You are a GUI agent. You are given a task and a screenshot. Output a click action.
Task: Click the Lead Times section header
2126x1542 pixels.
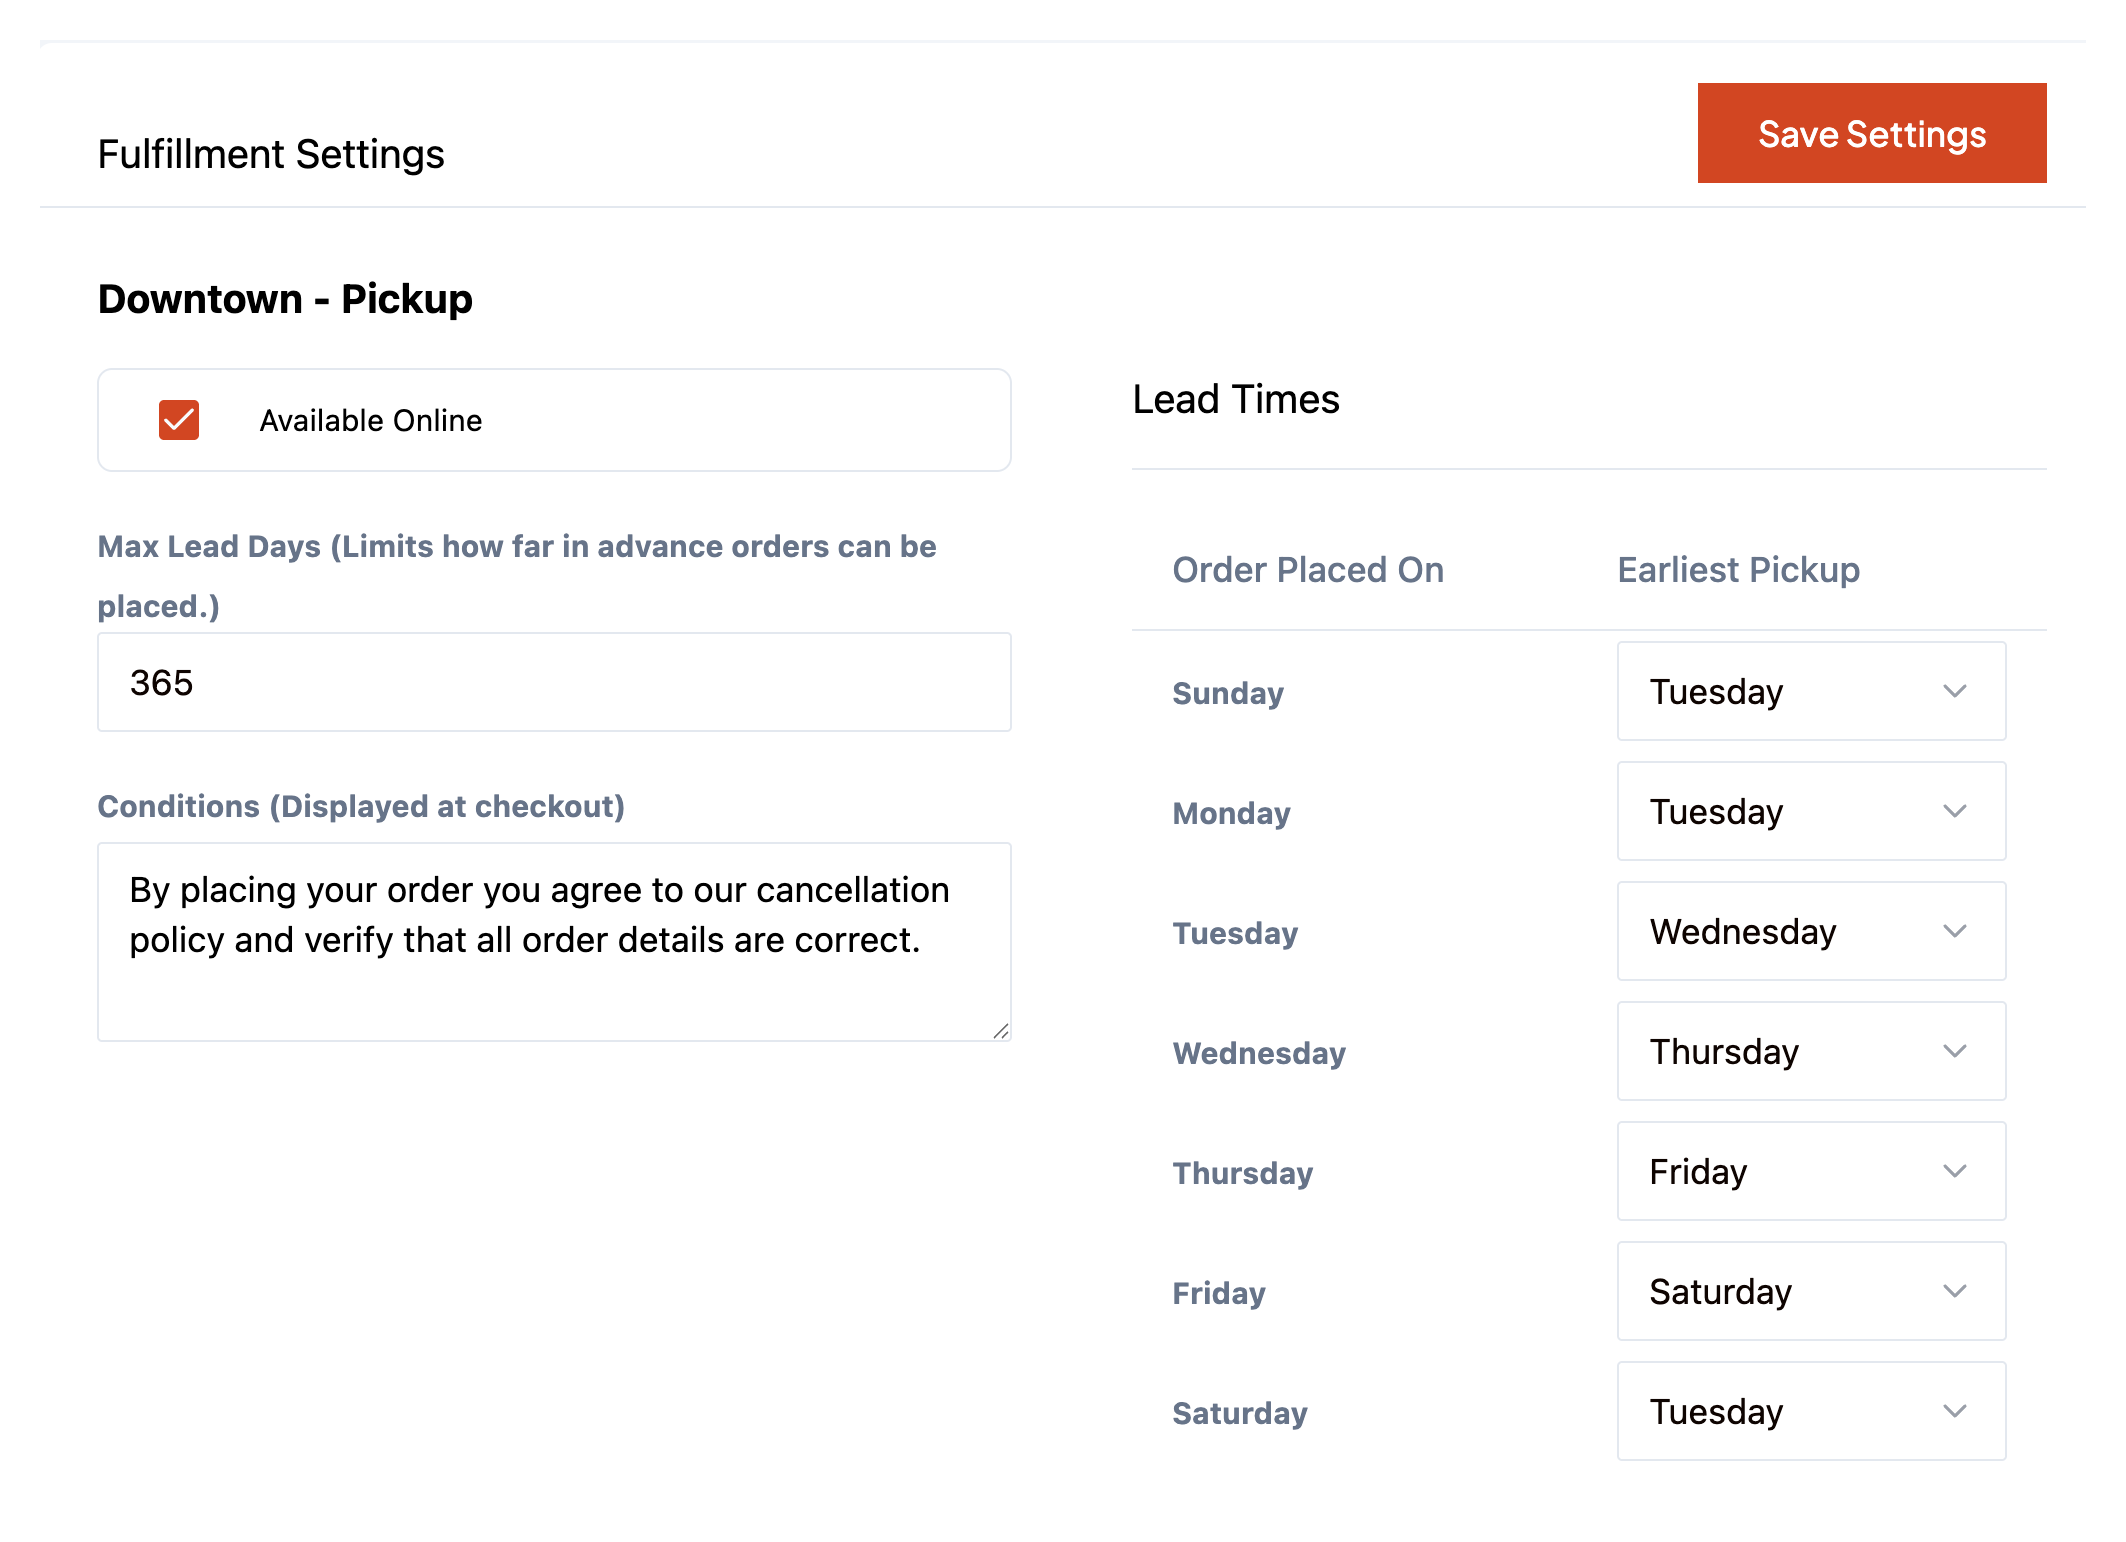point(1235,399)
